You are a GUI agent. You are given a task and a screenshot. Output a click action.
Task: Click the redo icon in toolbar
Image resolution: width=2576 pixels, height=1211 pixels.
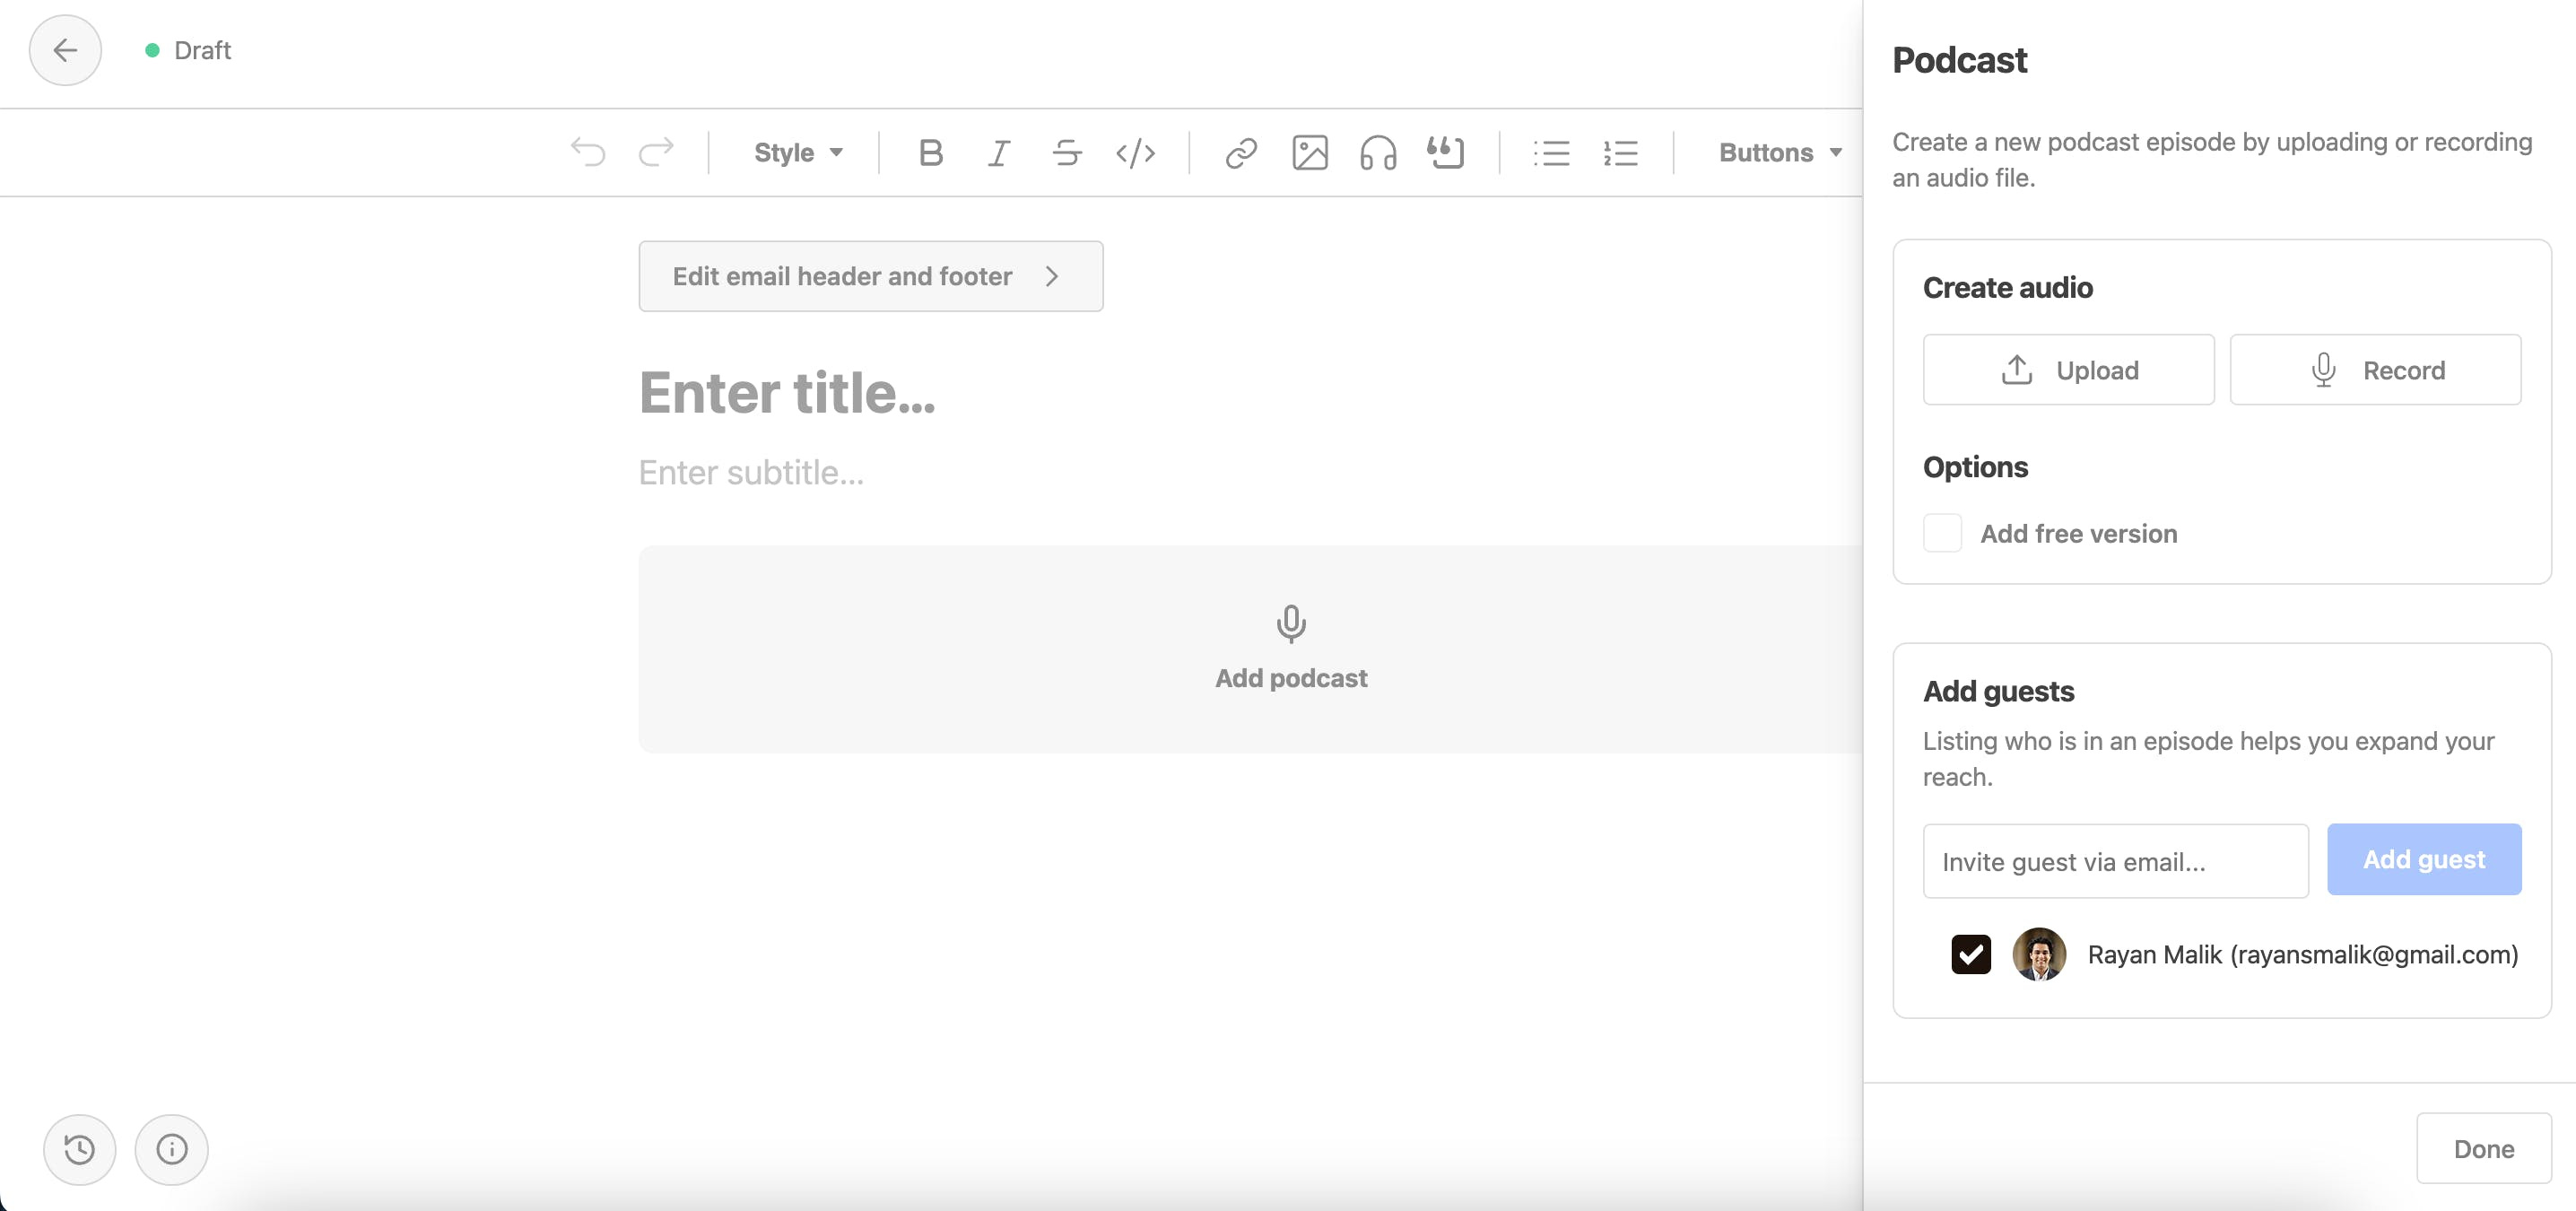[x=656, y=153]
